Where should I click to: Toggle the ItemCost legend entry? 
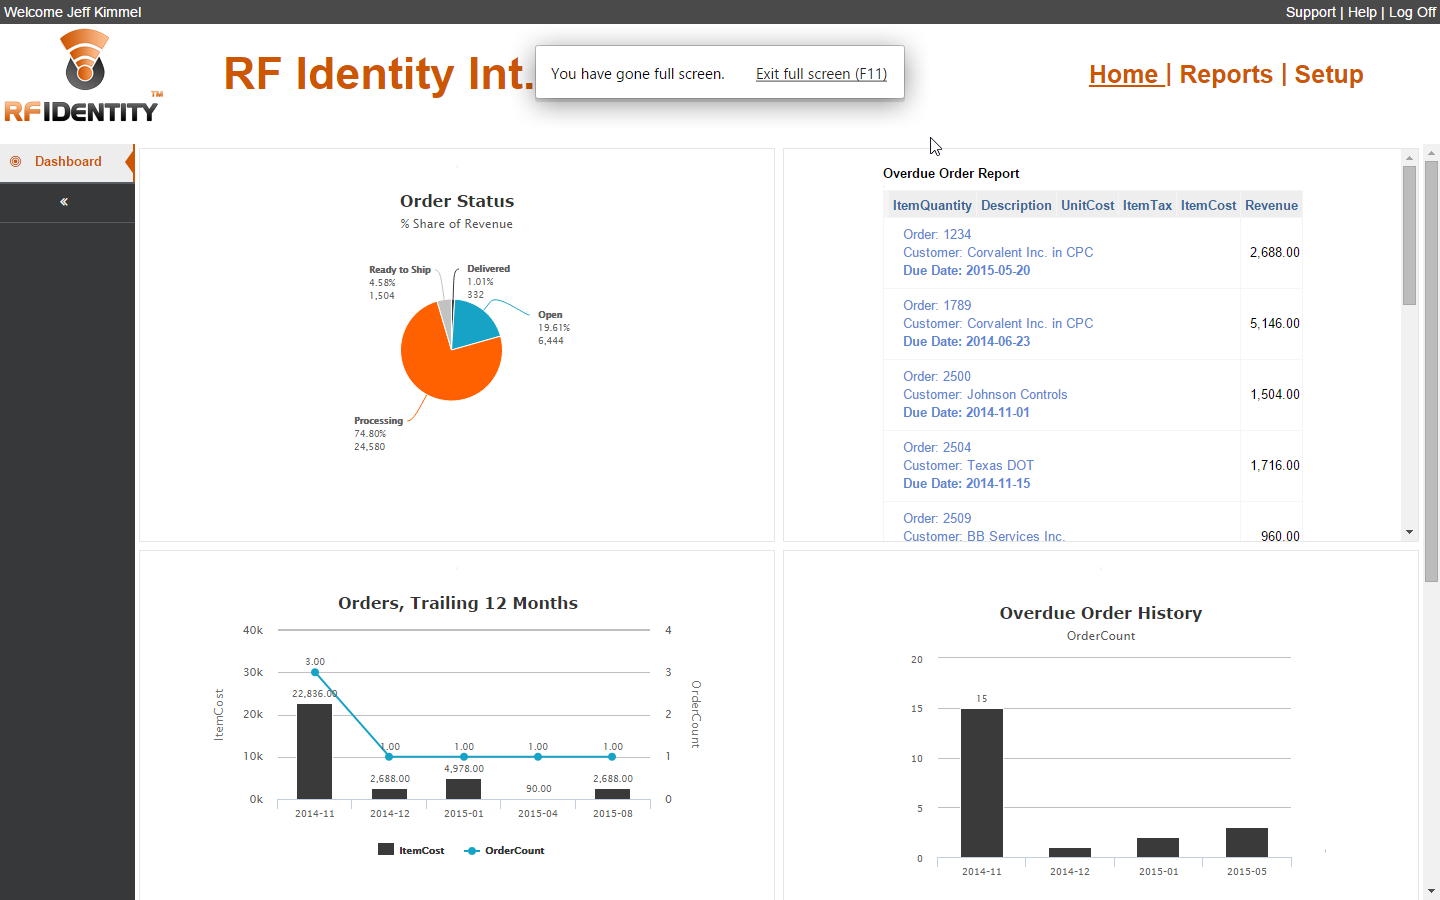coord(411,850)
